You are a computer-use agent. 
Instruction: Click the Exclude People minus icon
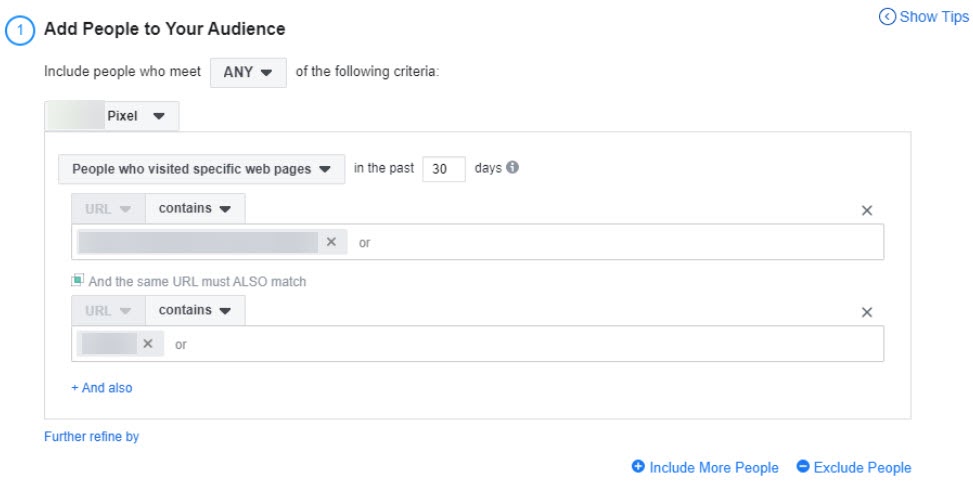pyautogui.click(x=803, y=467)
